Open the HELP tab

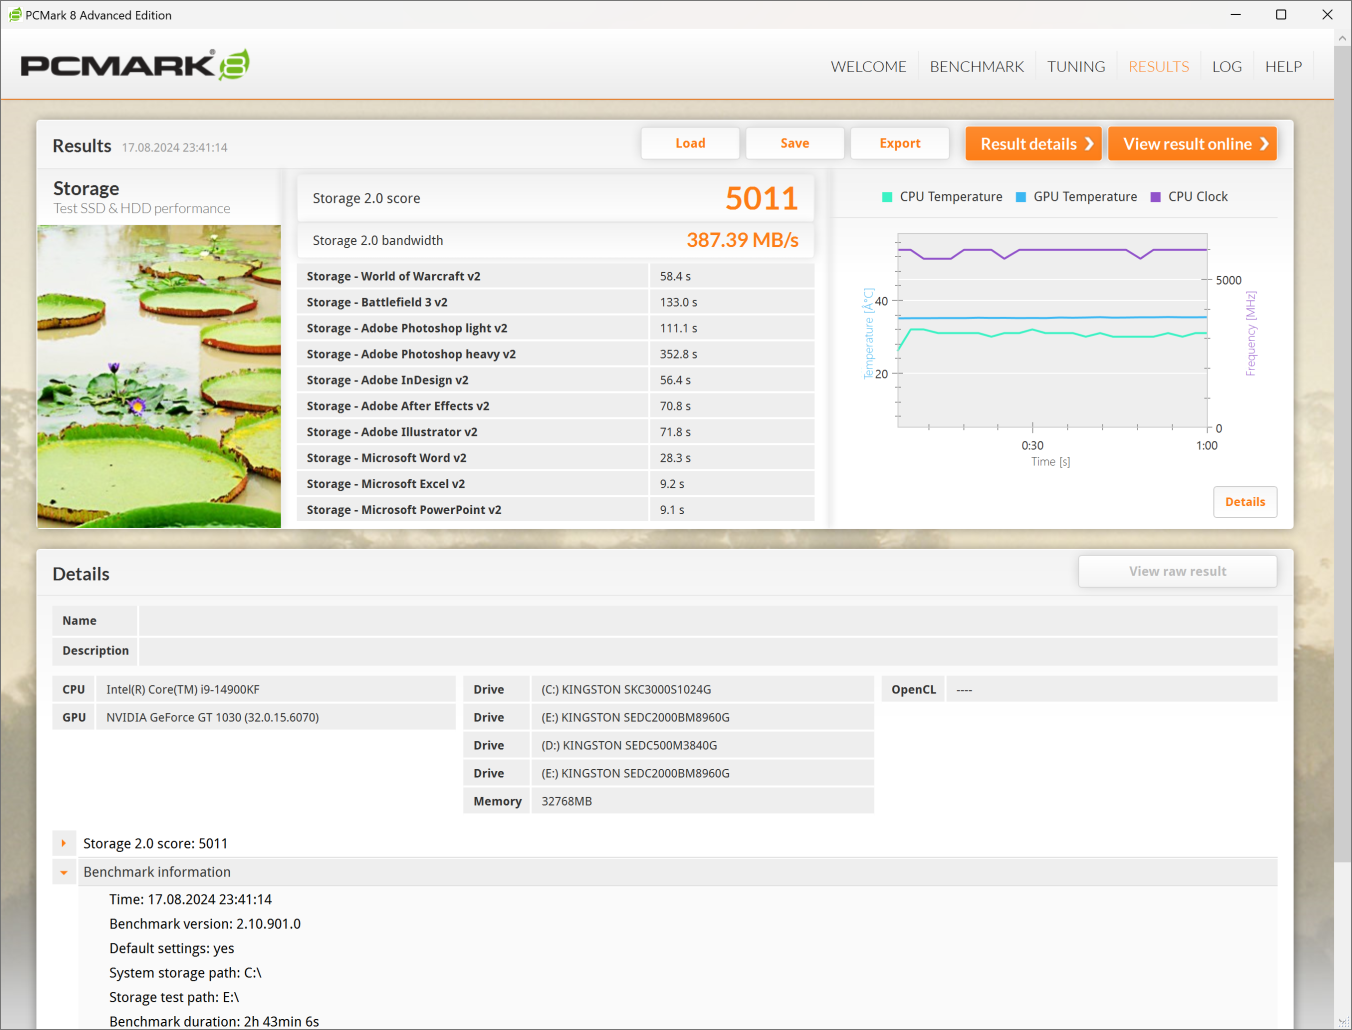tap(1283, 67)
